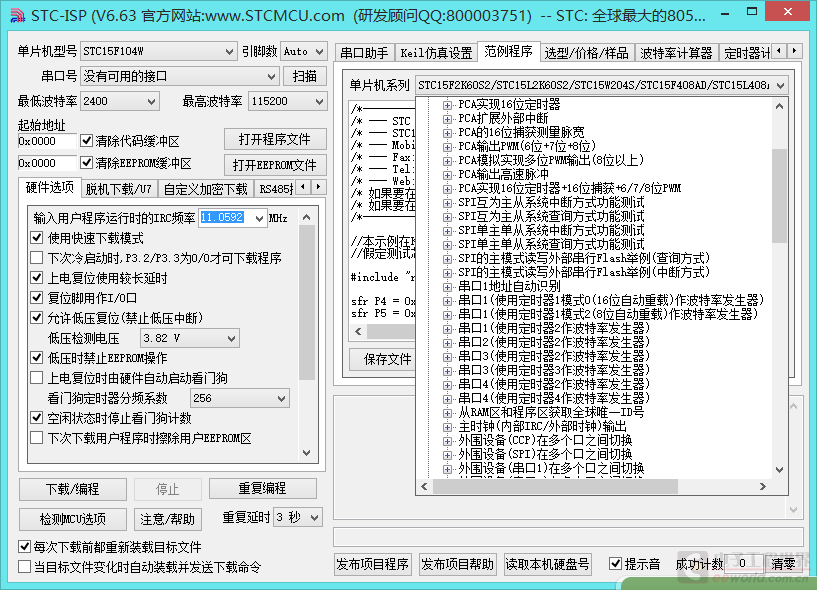This screenshot has height=590, width=817.
Task: Click example tree horizontal scroll right arrow
Action: 763,486
